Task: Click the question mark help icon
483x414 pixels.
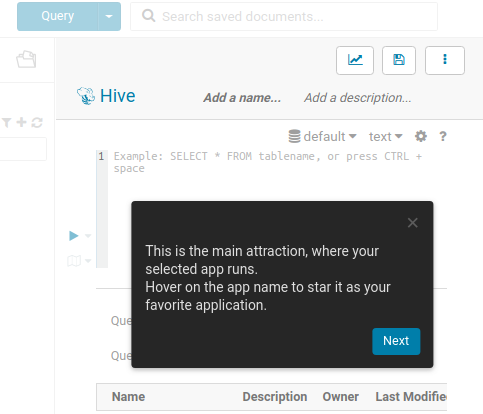Action: coord(443,136)
